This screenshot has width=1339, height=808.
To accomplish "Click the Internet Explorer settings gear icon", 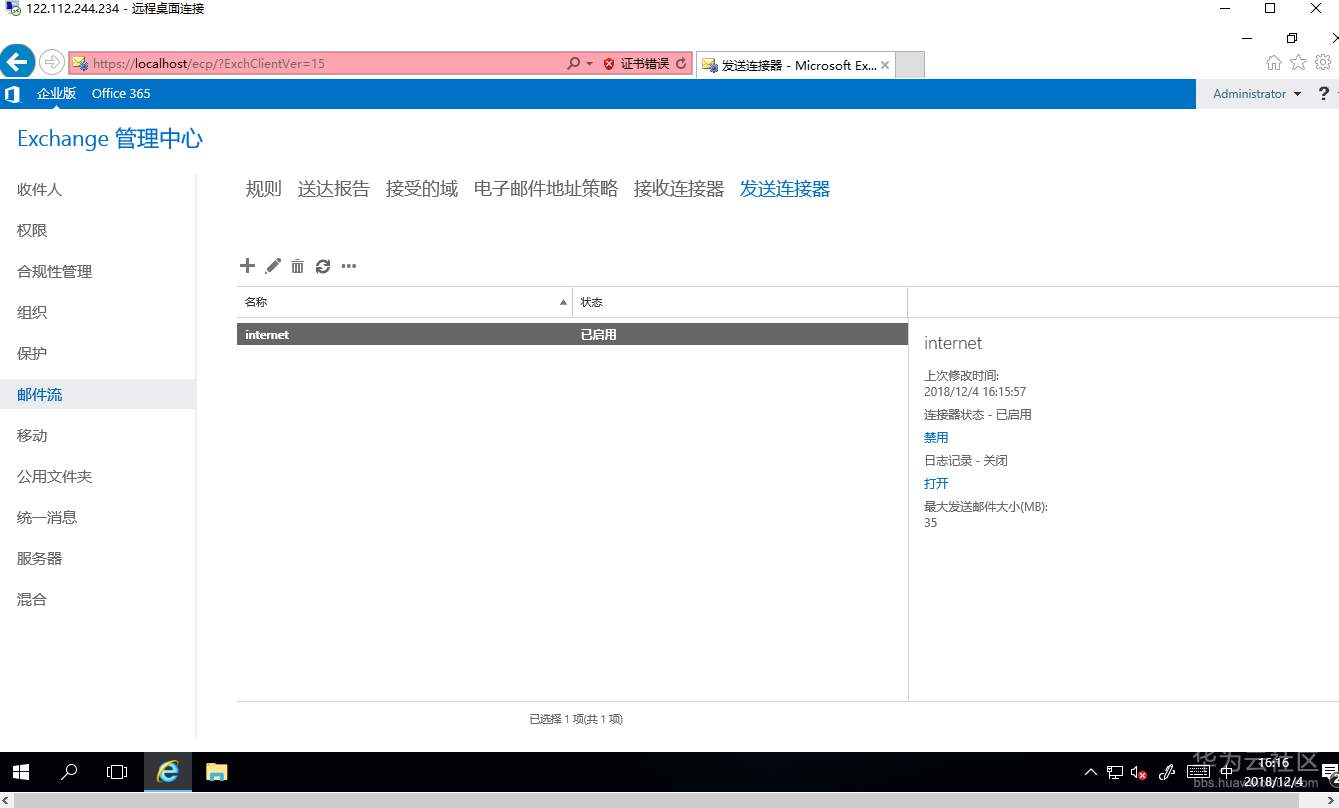I will pyautogui.click(x=1322, y=61).
